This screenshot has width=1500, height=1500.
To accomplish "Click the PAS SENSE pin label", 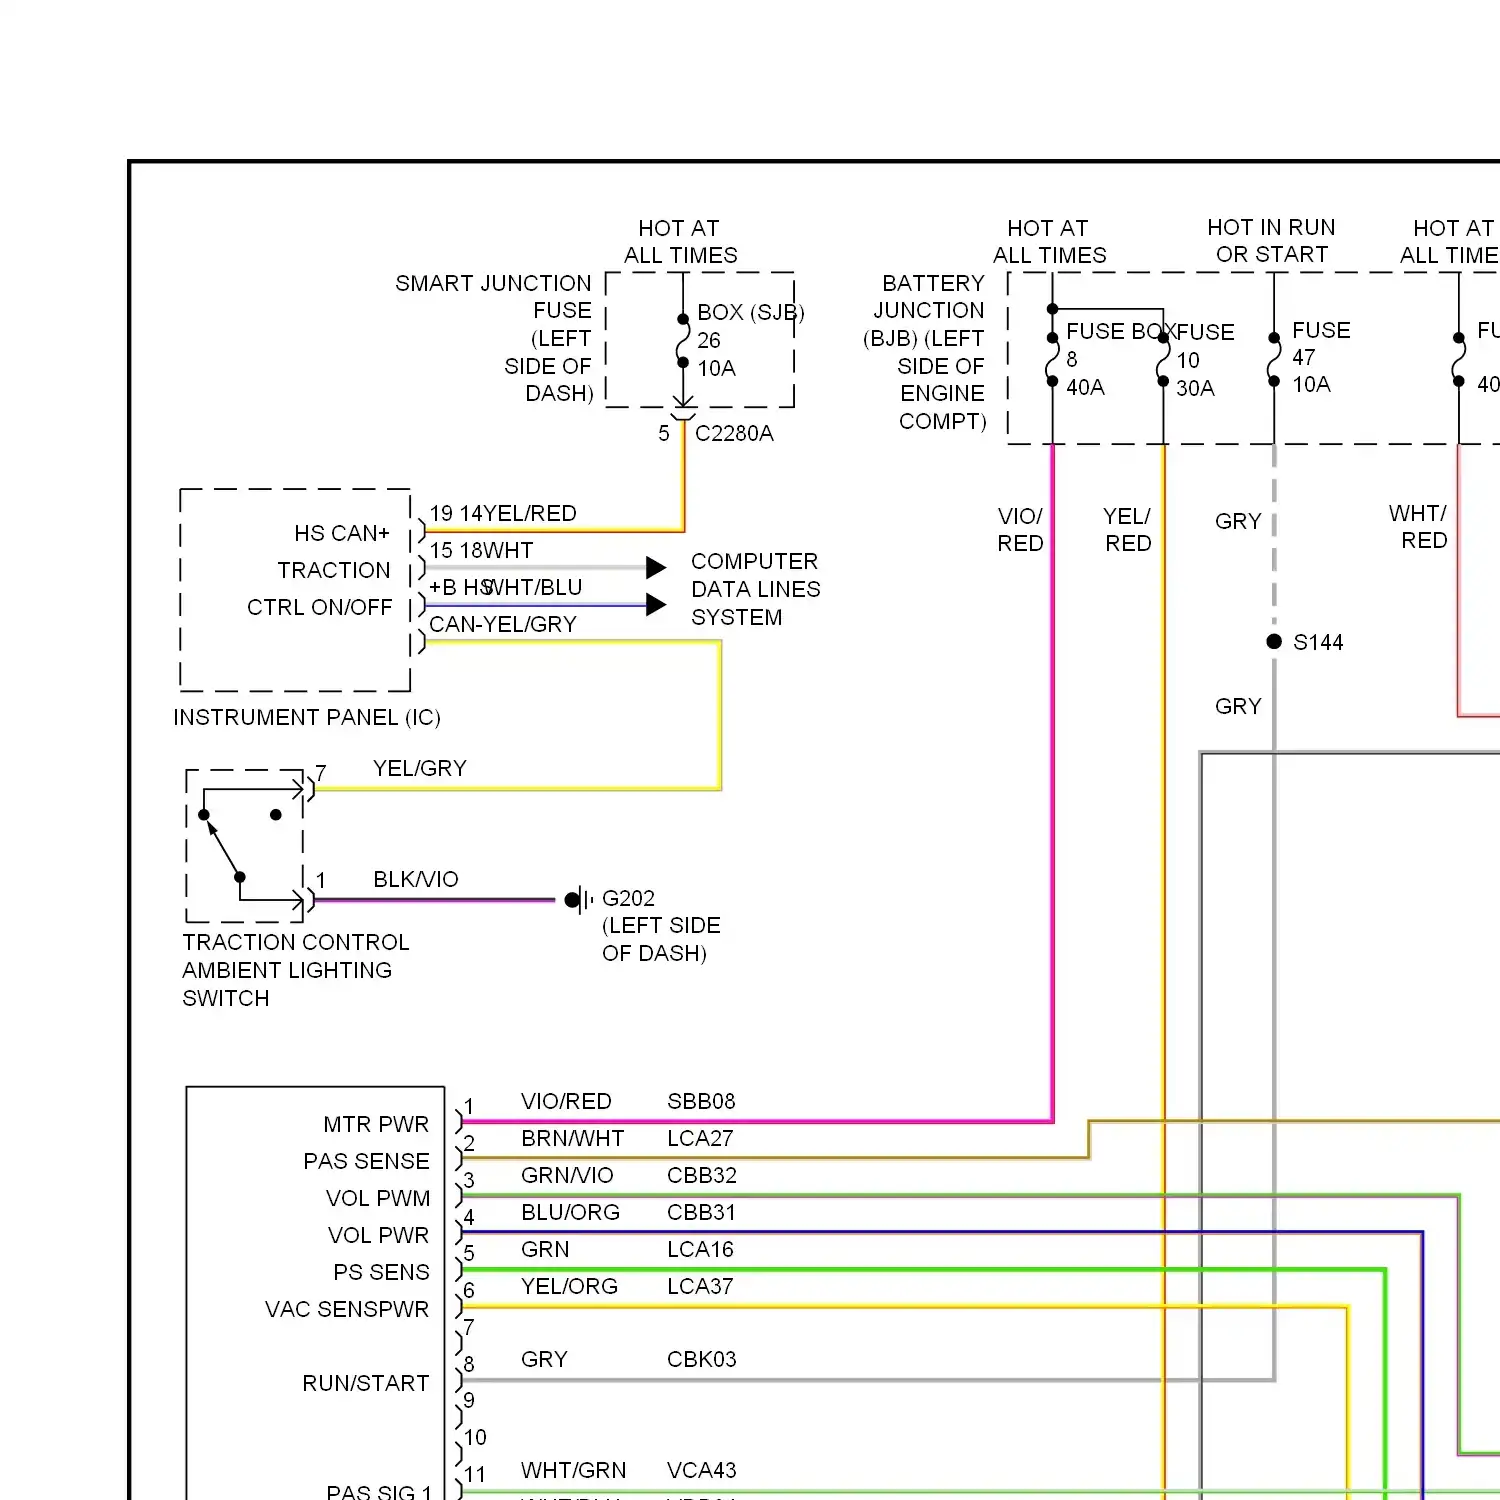I will 366,1161.
